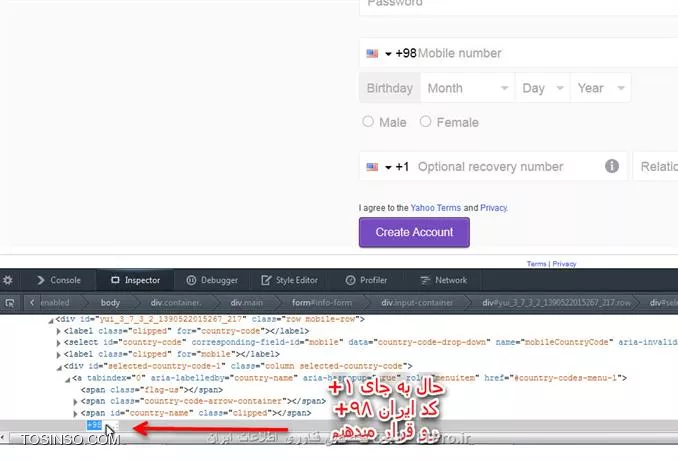Expand the label for="mobile" node

(58, 355)
